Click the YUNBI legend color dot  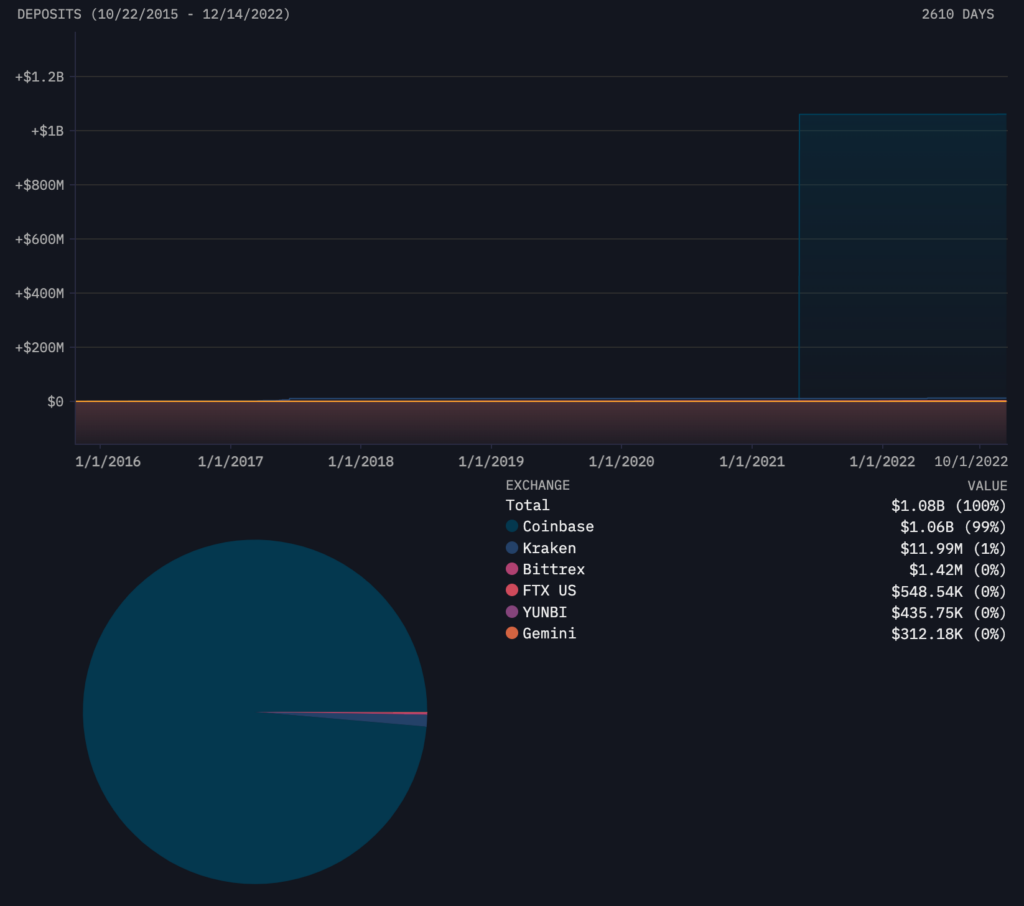point(512,612)
